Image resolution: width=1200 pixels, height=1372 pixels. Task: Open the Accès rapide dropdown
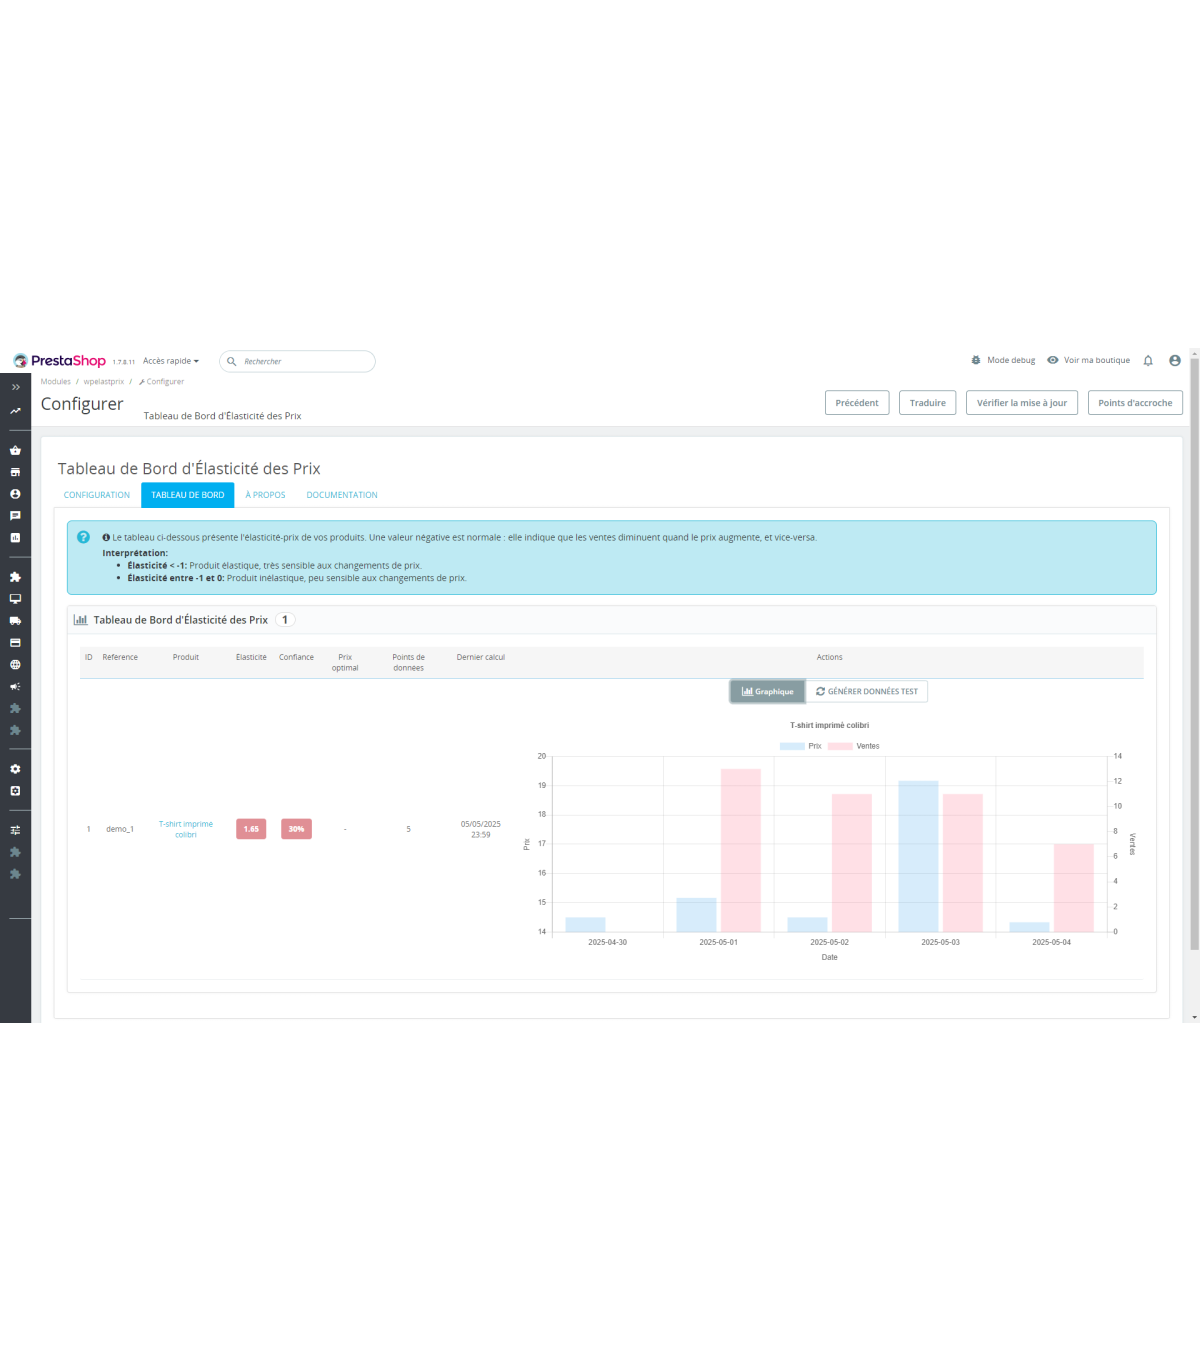pyautogui.click(x=170, y=361)
